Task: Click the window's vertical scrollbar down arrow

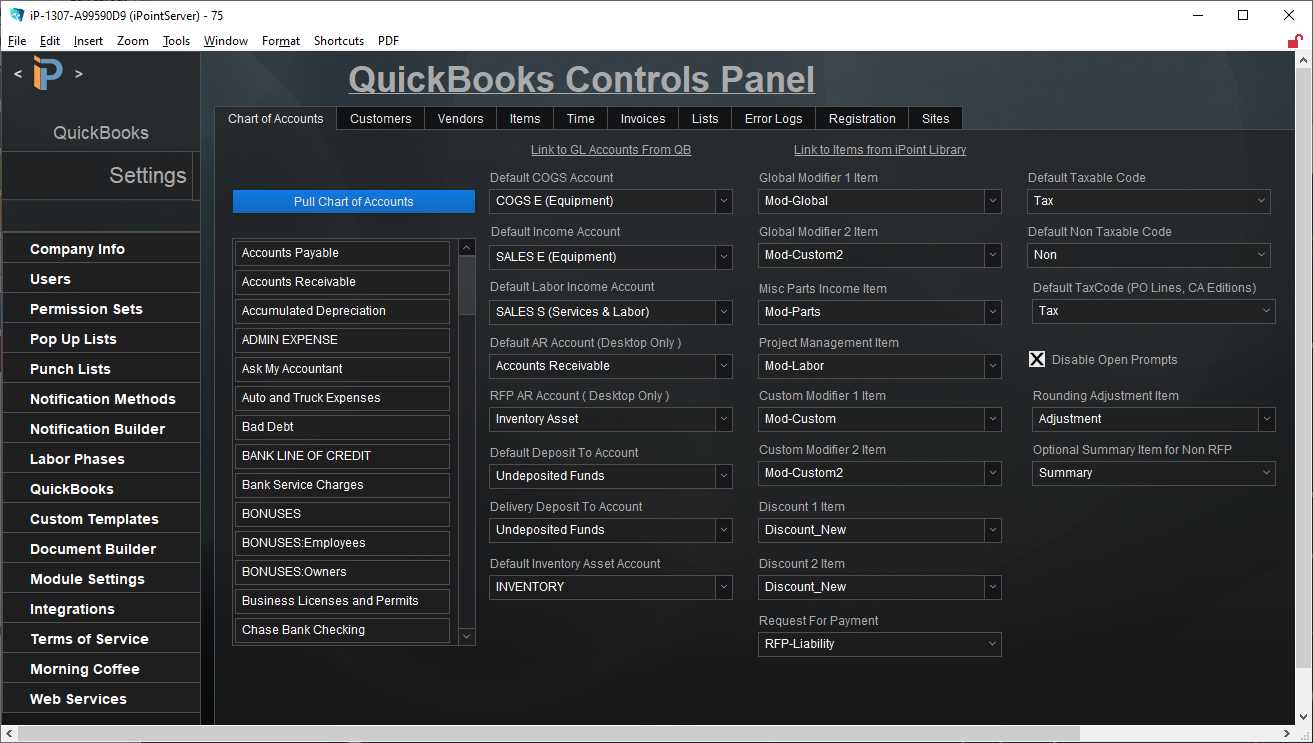Action: click(1304, 717)
